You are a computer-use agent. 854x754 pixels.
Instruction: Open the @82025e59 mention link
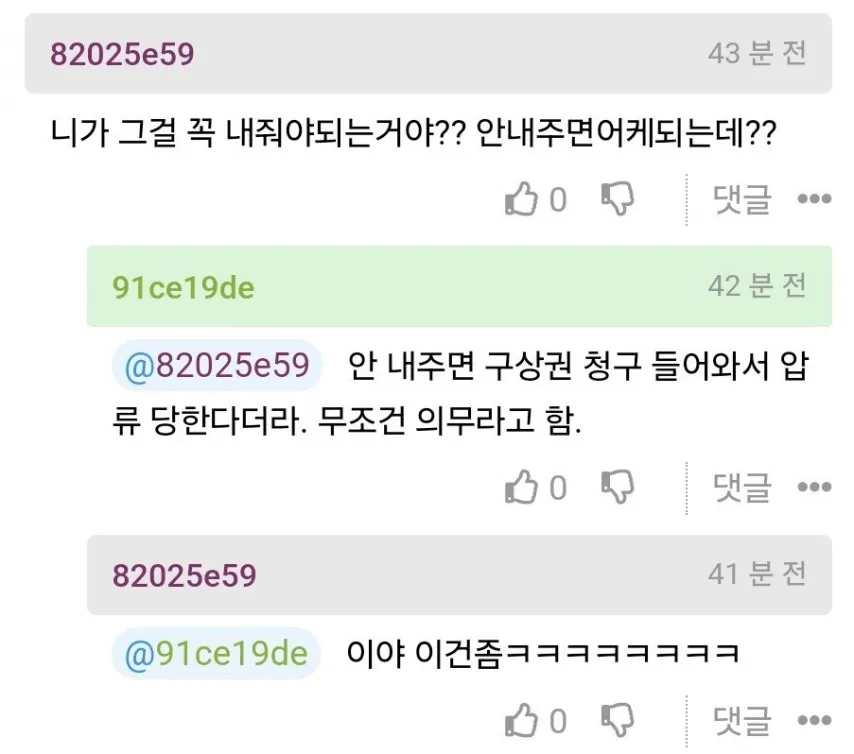[217, 366]
